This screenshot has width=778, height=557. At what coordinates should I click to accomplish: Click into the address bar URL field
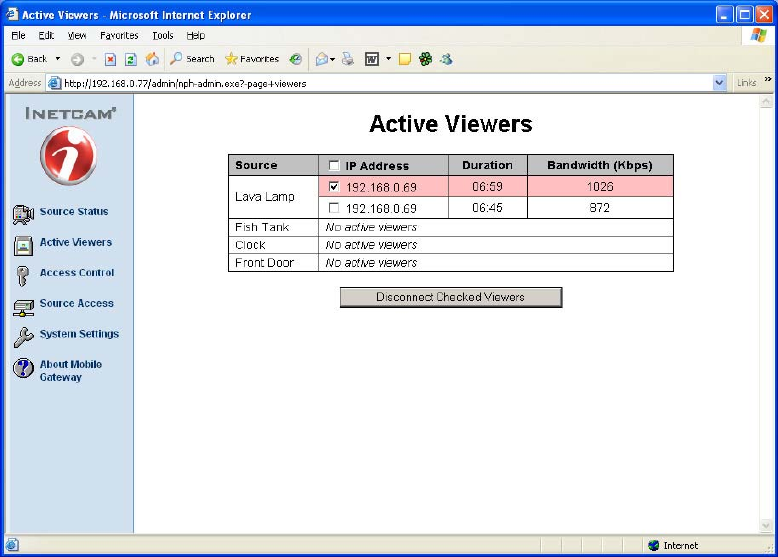tap(380, 83)
